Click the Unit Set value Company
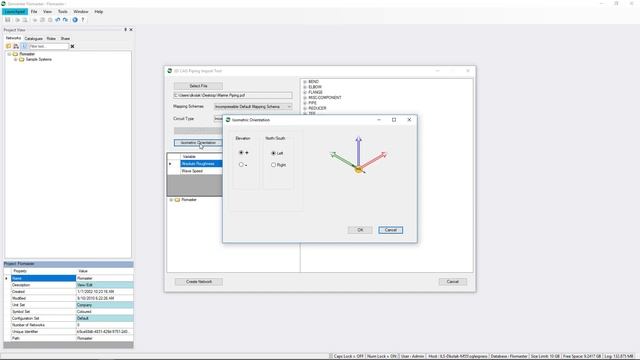 coord(104,305)
